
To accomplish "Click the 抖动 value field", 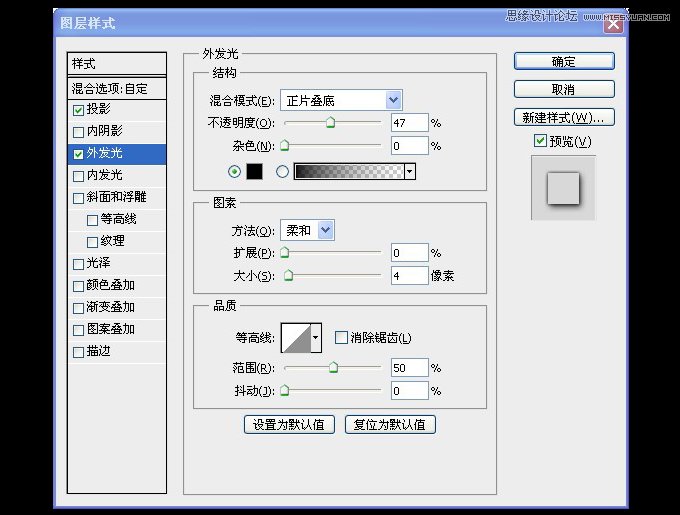I will click(x=409, y=391).
